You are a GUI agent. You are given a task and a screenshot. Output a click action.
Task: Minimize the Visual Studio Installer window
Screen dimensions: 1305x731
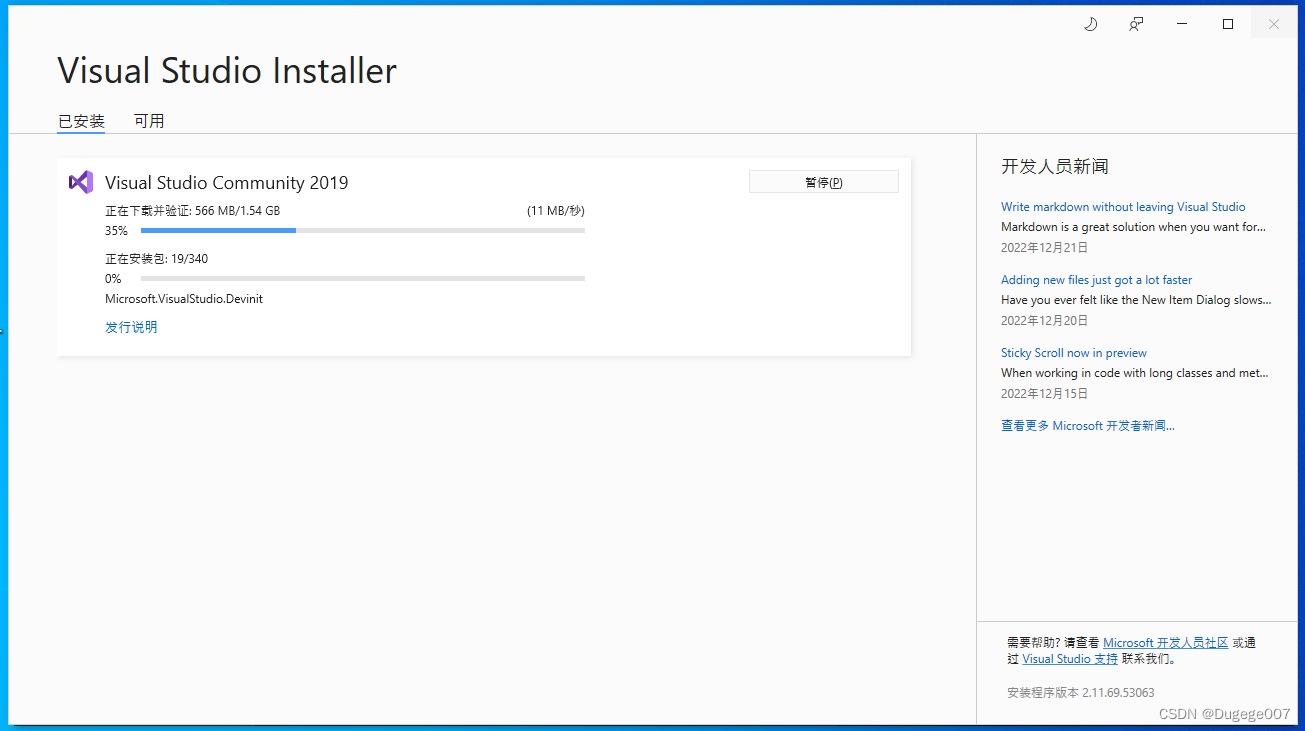pyautogui.click(x=1182, y=24)
